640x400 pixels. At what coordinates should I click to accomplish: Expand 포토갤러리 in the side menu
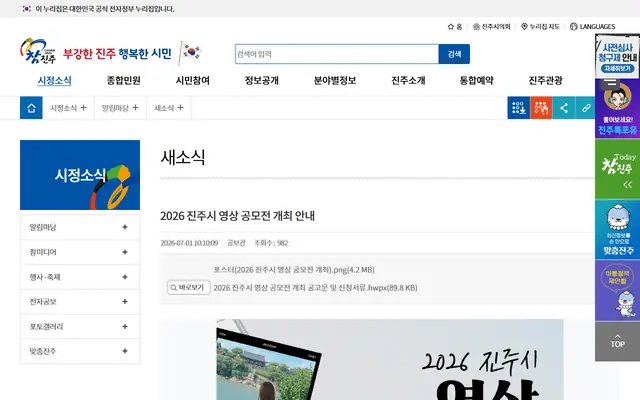tap(80, 327)
